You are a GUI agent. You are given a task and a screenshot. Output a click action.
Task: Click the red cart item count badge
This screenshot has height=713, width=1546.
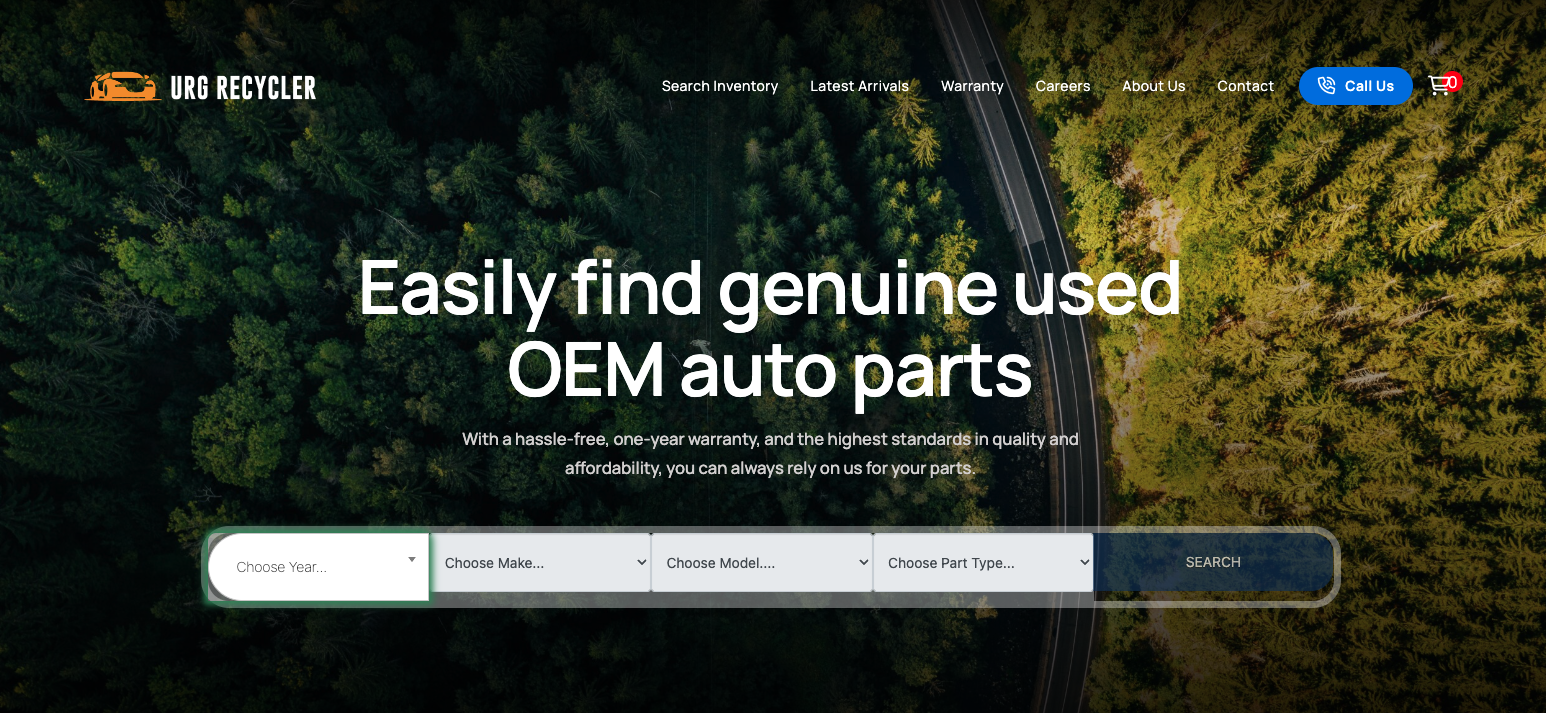tap(1452, 81)
